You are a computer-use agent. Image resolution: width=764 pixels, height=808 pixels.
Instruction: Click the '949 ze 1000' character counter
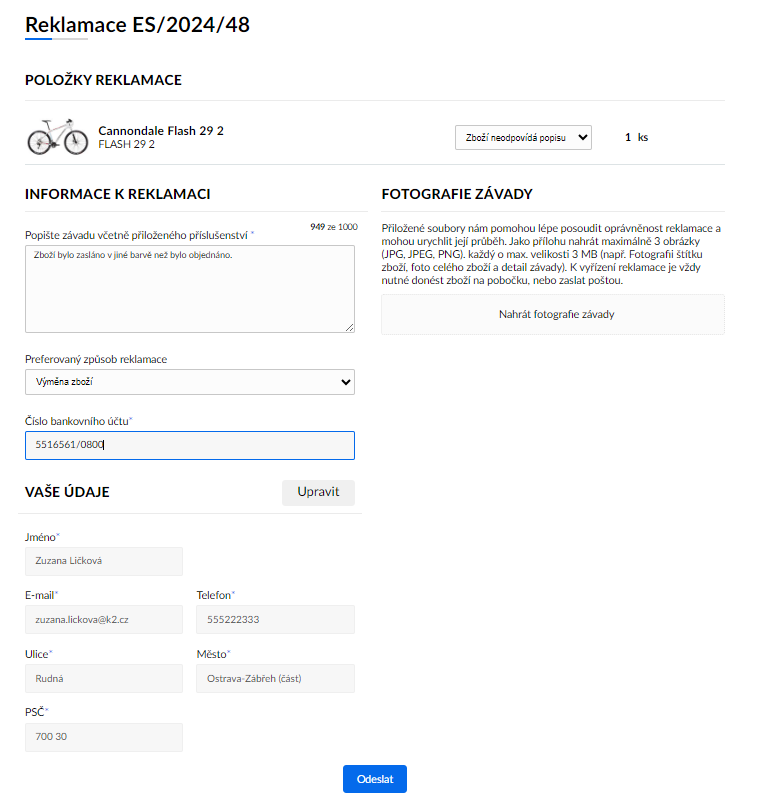pos(333,227)
